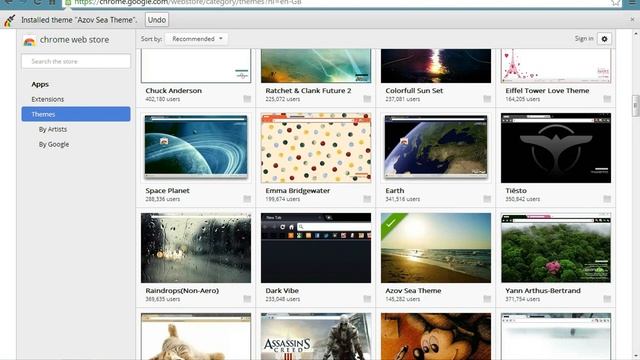Image resolution: width=640 pixels, height=360 pixels.
Task: Click the theme paintbrush icon in infobar
Action: tap(9, 20)
